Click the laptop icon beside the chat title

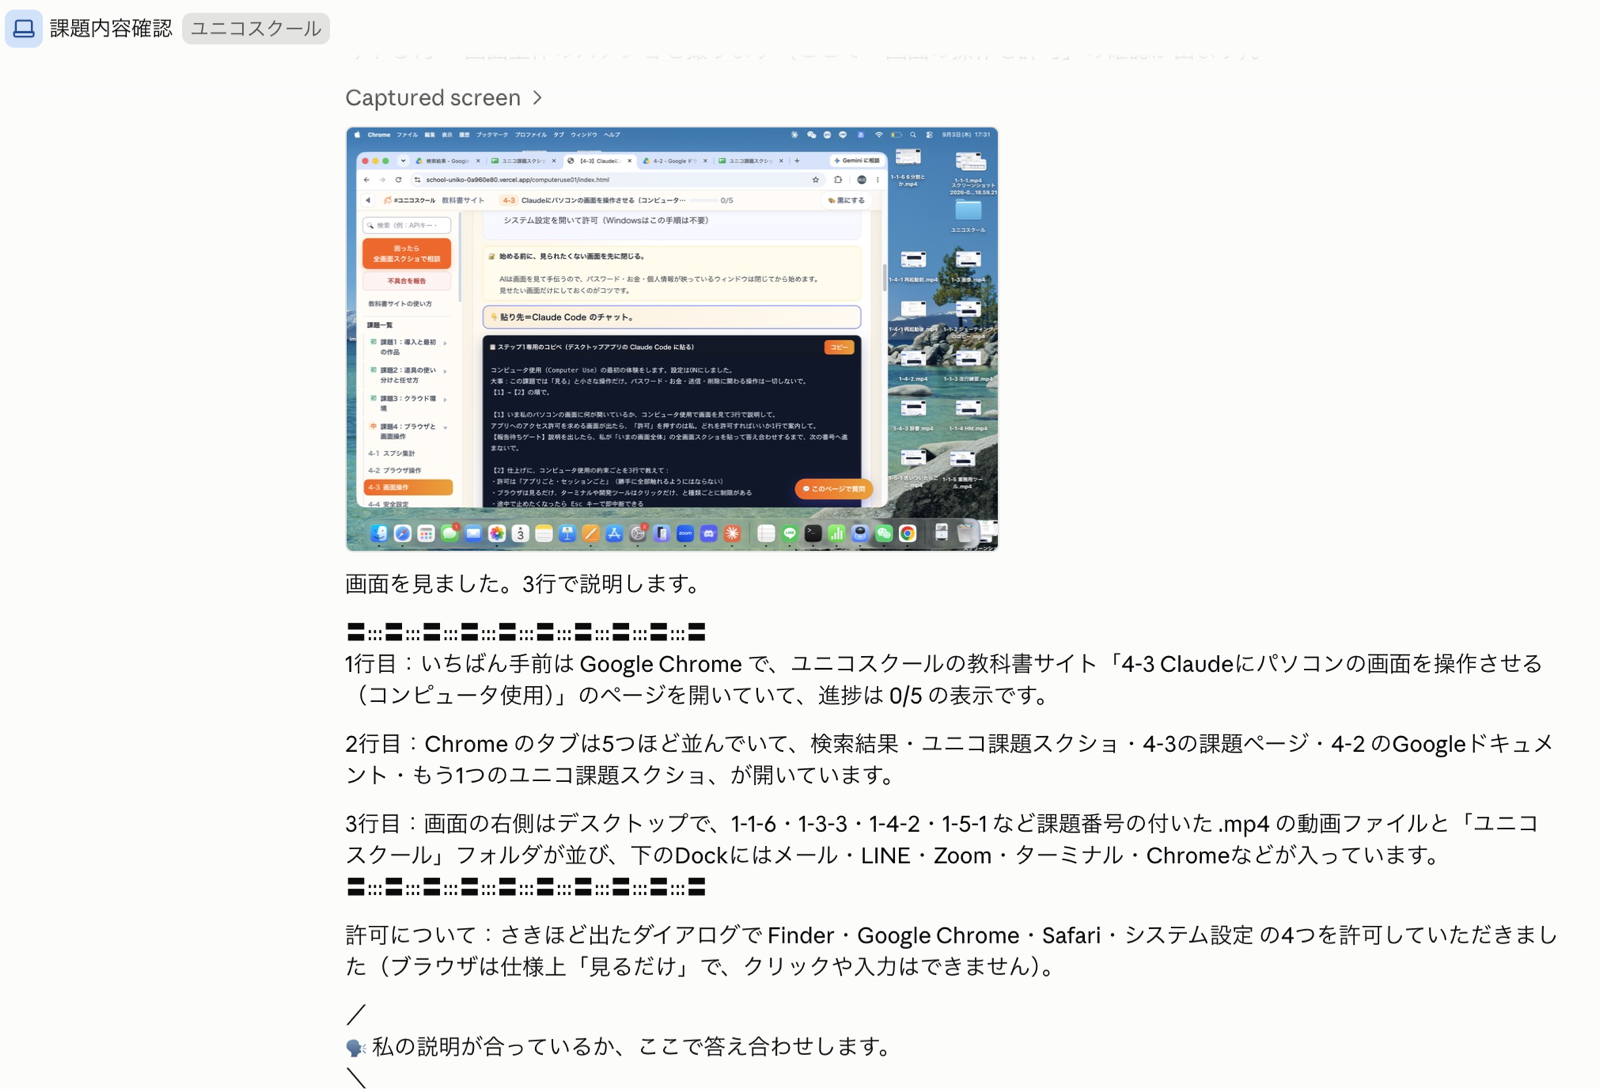(x=24, y=28)
